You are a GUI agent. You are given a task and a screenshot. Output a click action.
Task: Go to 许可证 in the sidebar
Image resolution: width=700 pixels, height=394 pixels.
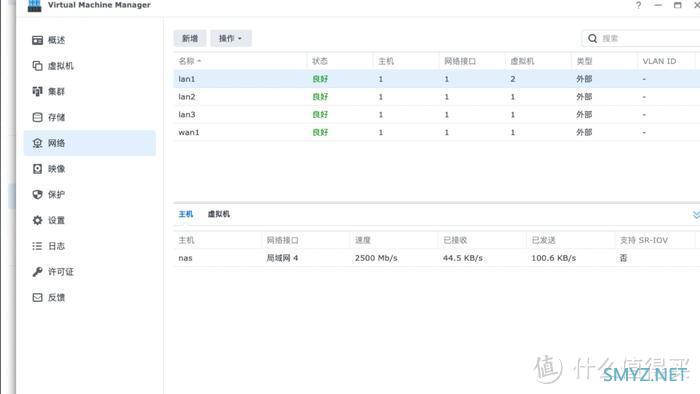pos(89,272)
